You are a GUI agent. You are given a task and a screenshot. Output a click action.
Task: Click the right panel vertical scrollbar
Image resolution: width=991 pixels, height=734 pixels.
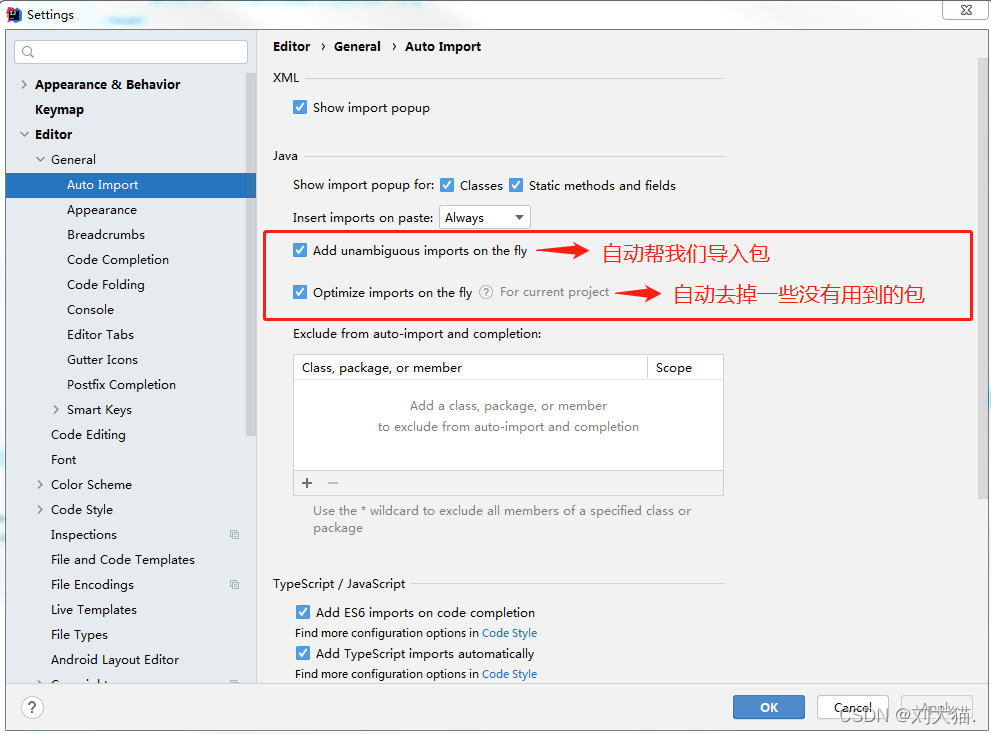[983, 278]
